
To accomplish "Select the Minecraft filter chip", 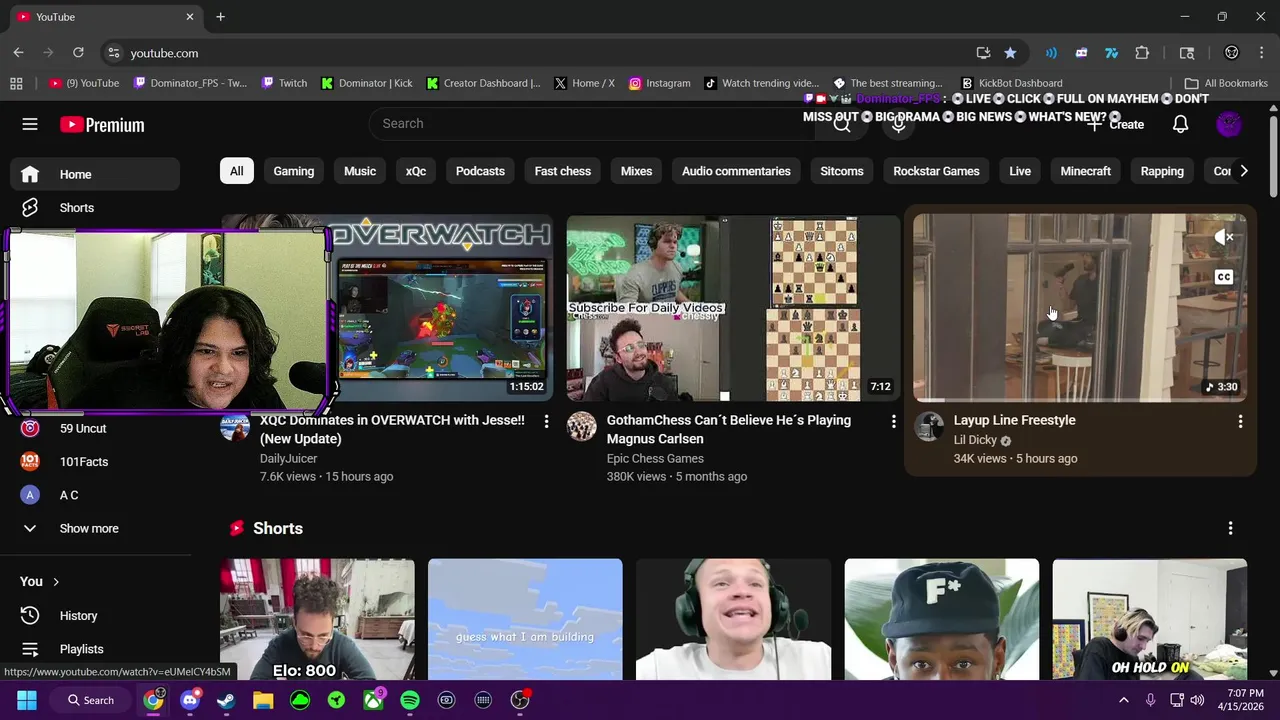I will coord(1085,171).
